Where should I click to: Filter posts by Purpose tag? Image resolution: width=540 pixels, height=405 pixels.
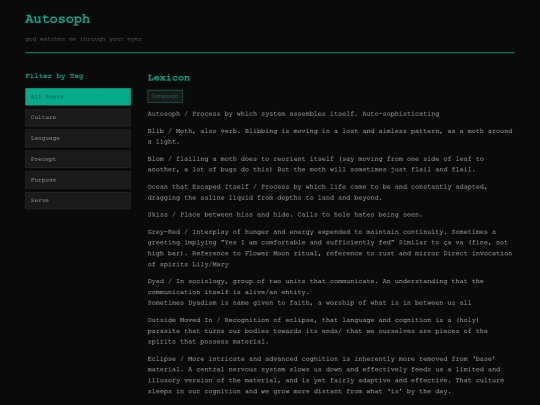click(x=78, y=180)
